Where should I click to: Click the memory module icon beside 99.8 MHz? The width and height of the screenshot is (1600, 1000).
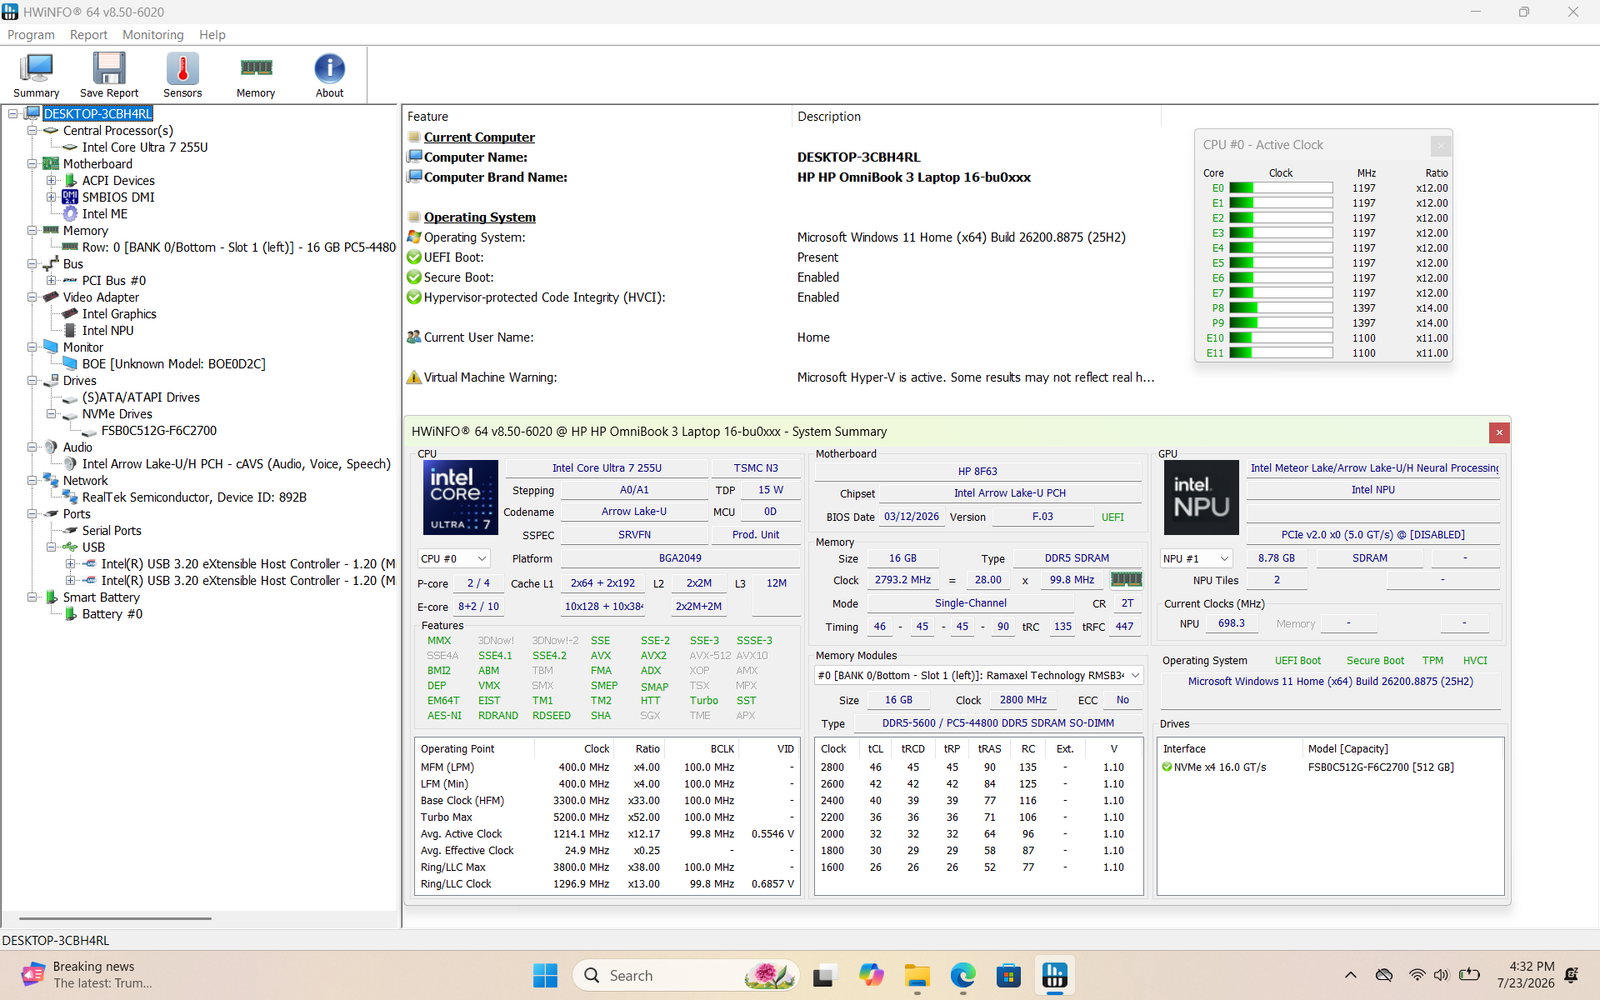[x=1126, y=580]
